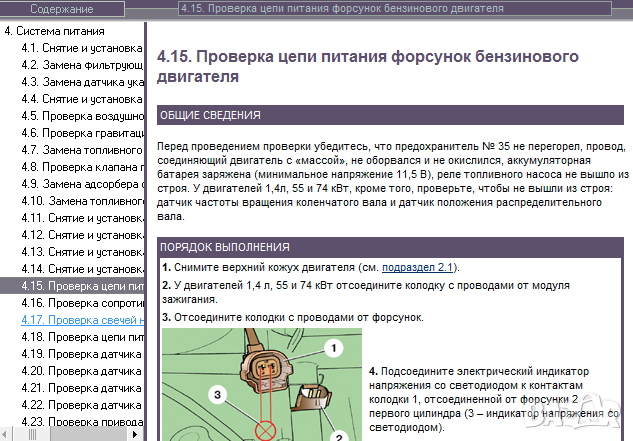Open section 4.5 Проверка воздушного
633x441 pixels.
(83, 116)
